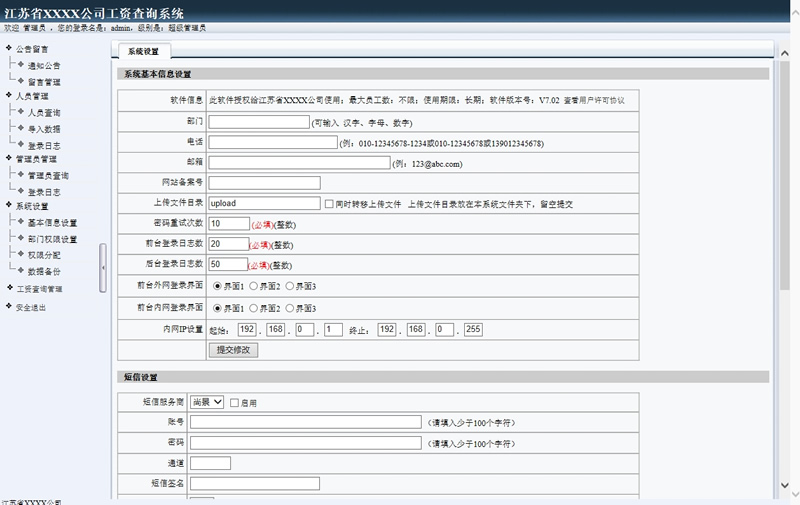The height and width of the screenshot is (505, 800).
Task: Select 界面2 for 前台外网登录界面
Action: pyautogui.click(x=253, y=286)
